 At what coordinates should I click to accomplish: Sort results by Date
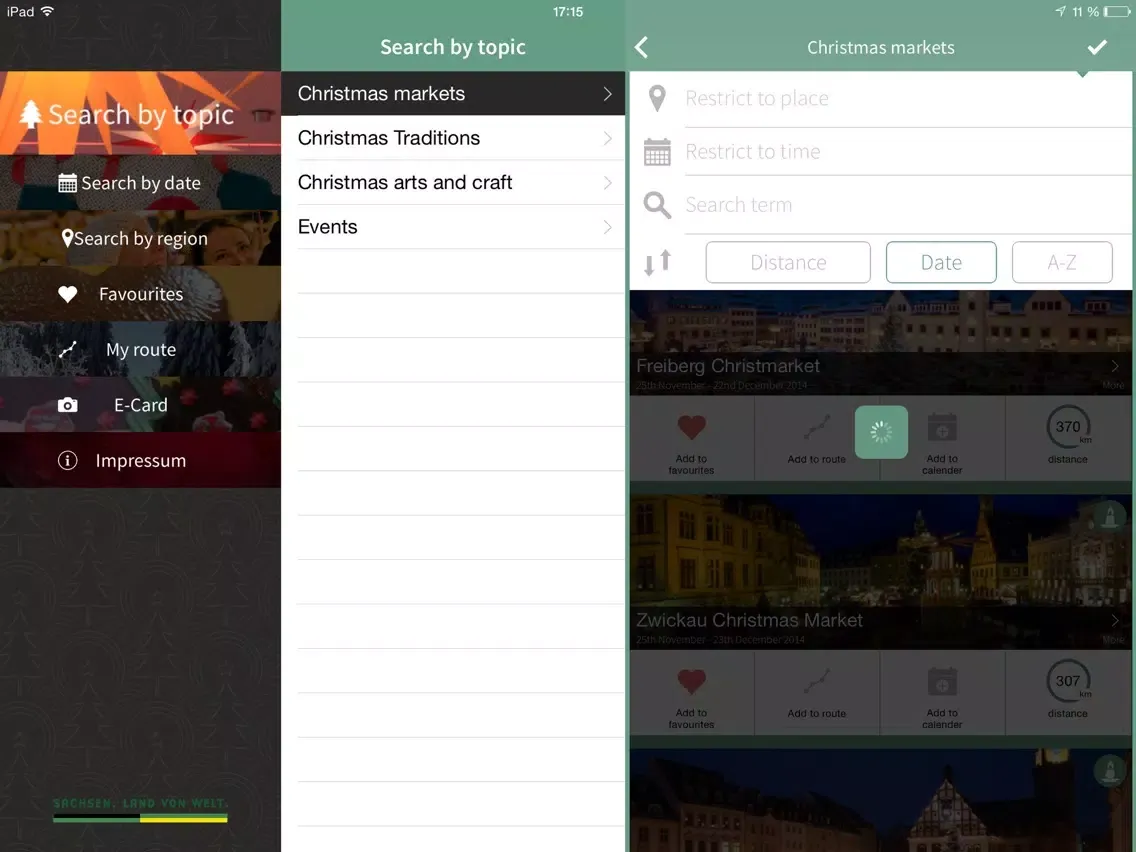pyautogui.click(x=941, y=262)
